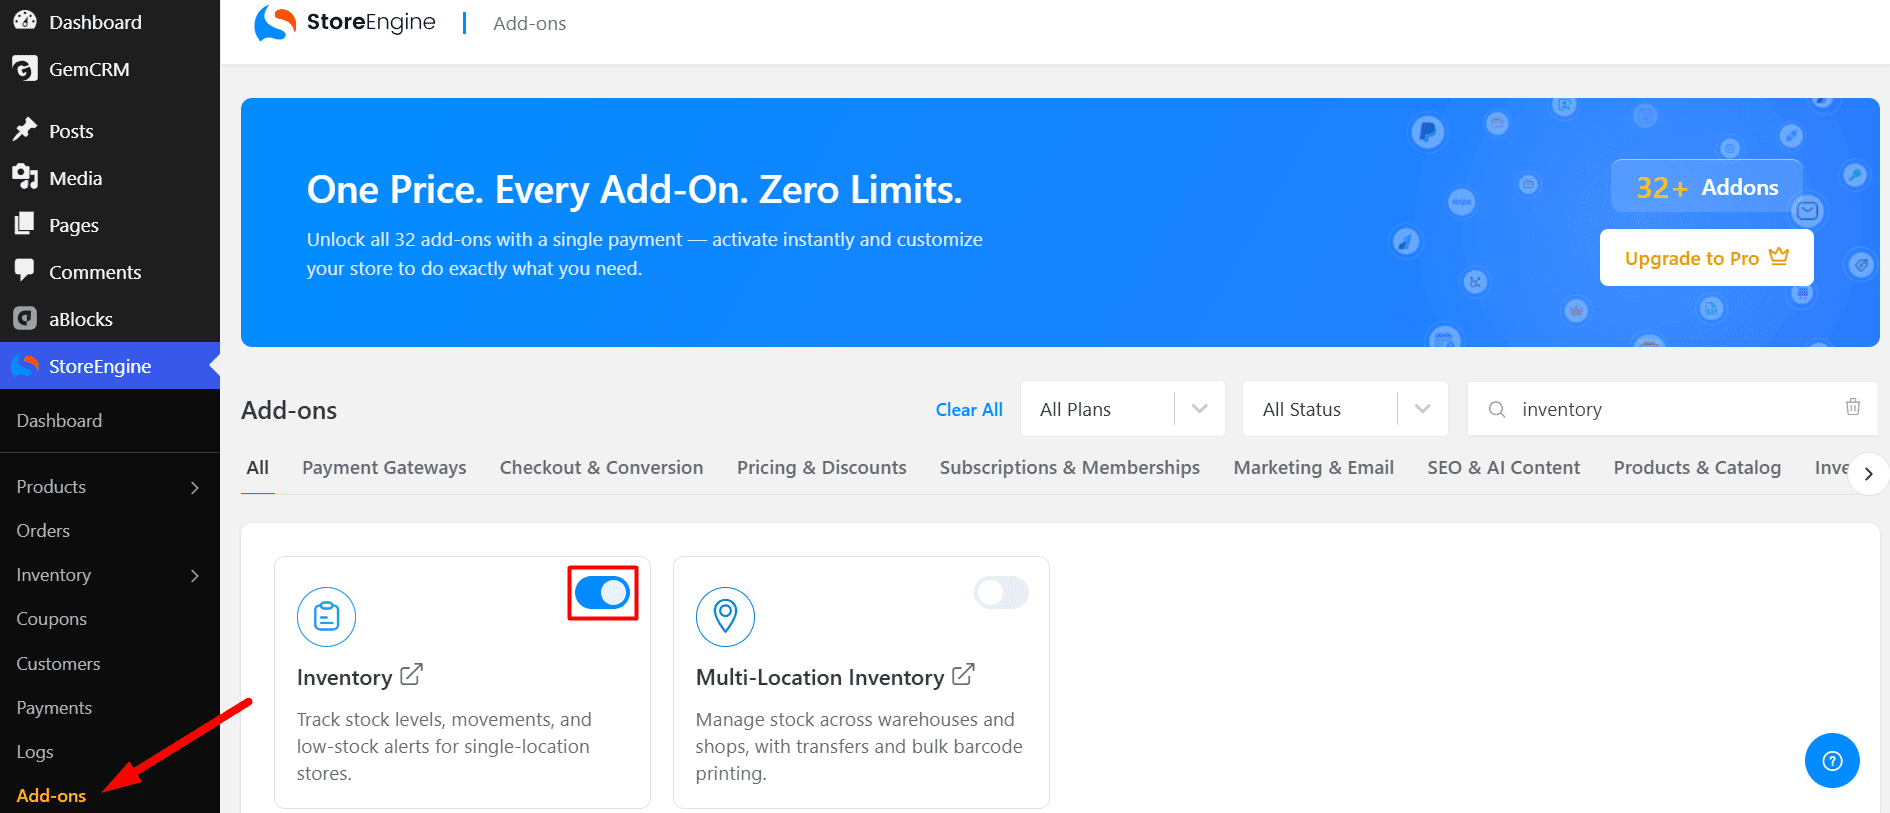The image size is (1890, 813).
Task: Open the All Plans dropdown
Action: click(x=1123, y=409)
